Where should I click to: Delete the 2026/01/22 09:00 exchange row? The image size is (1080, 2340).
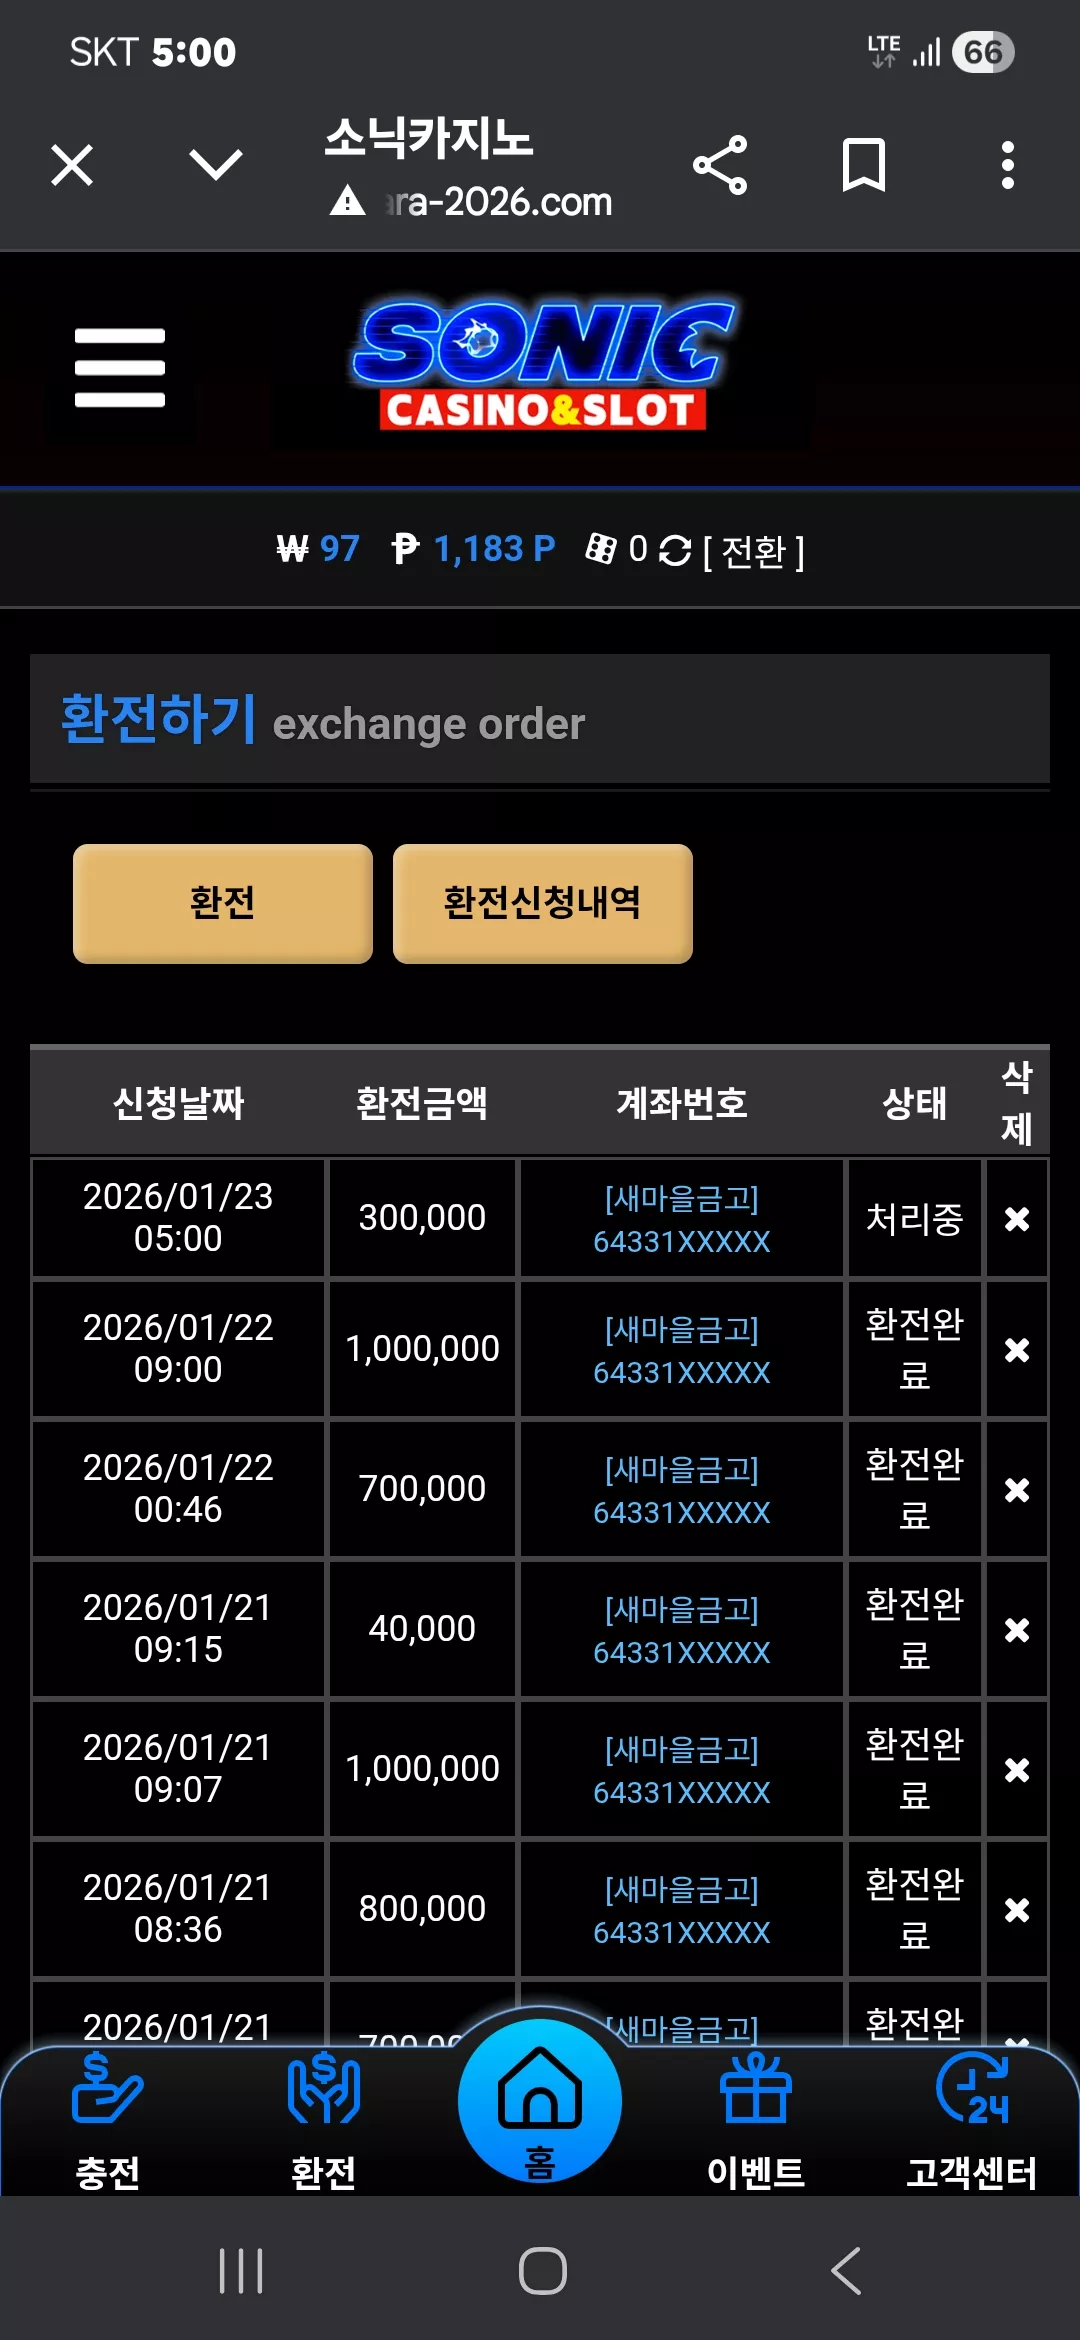pos(1017,1350)
